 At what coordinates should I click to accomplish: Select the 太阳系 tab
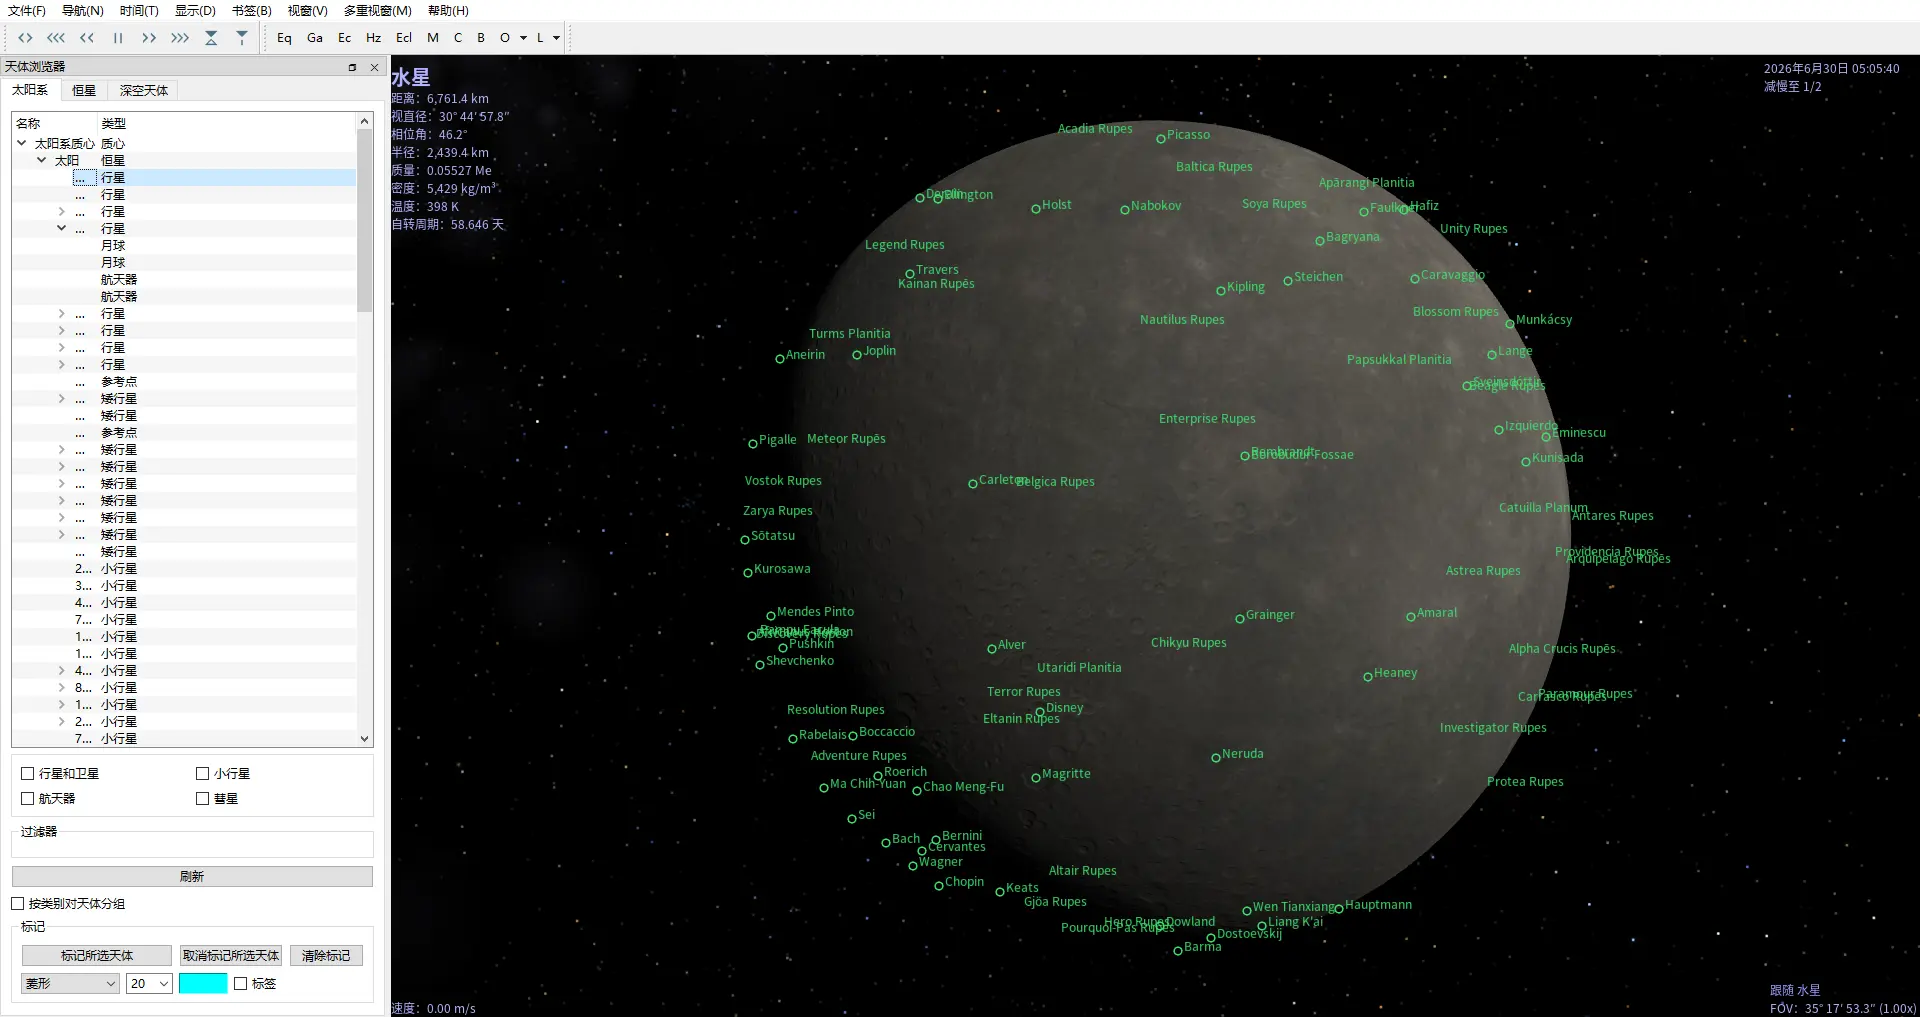point(30,90)
